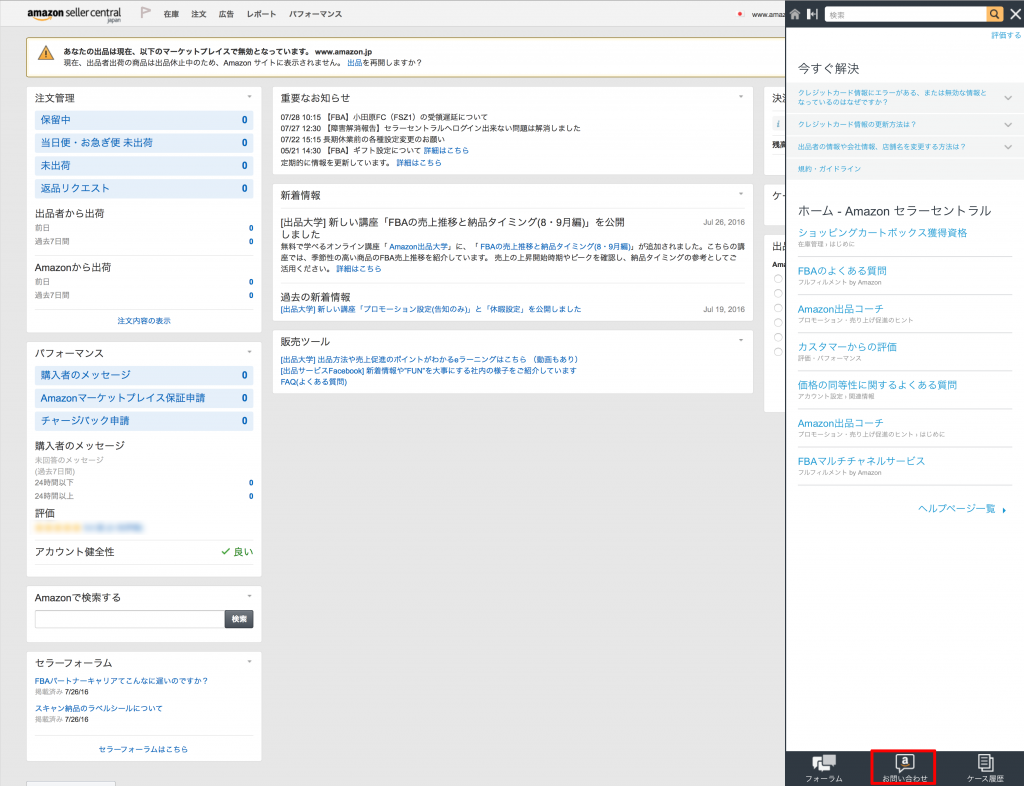This screenshot has height=786, width=1024.
Task: Close the help panel with the X
Action: (x=1015, y=14)
